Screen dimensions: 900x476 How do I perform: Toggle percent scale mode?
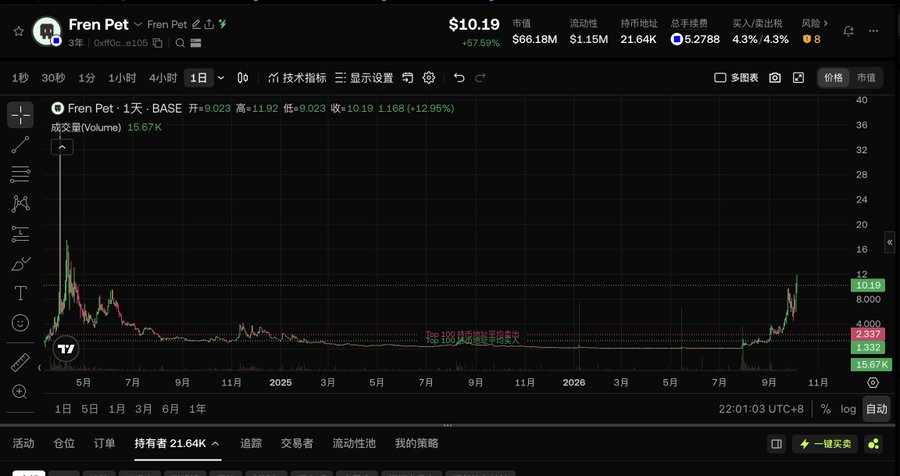pyautogui.click(x=825, y=409)
